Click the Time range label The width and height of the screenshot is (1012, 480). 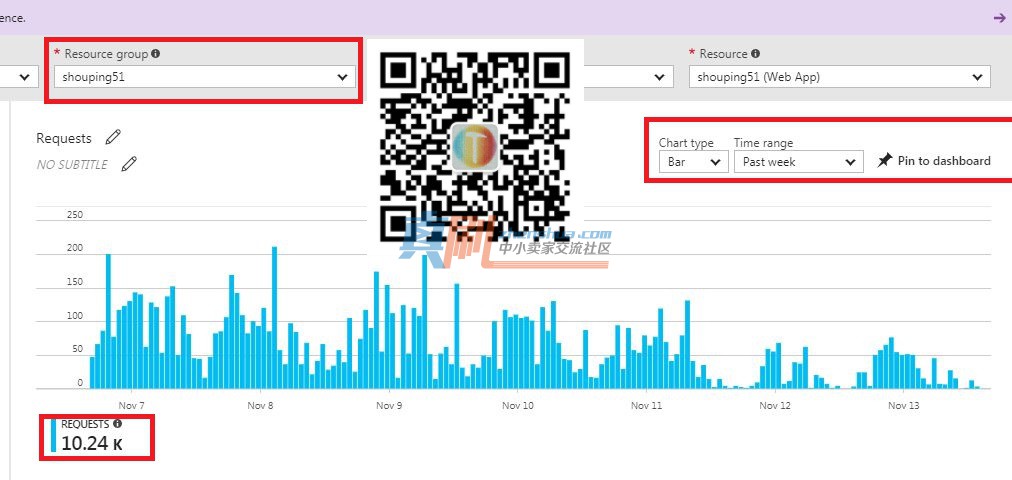coord(764,143)
